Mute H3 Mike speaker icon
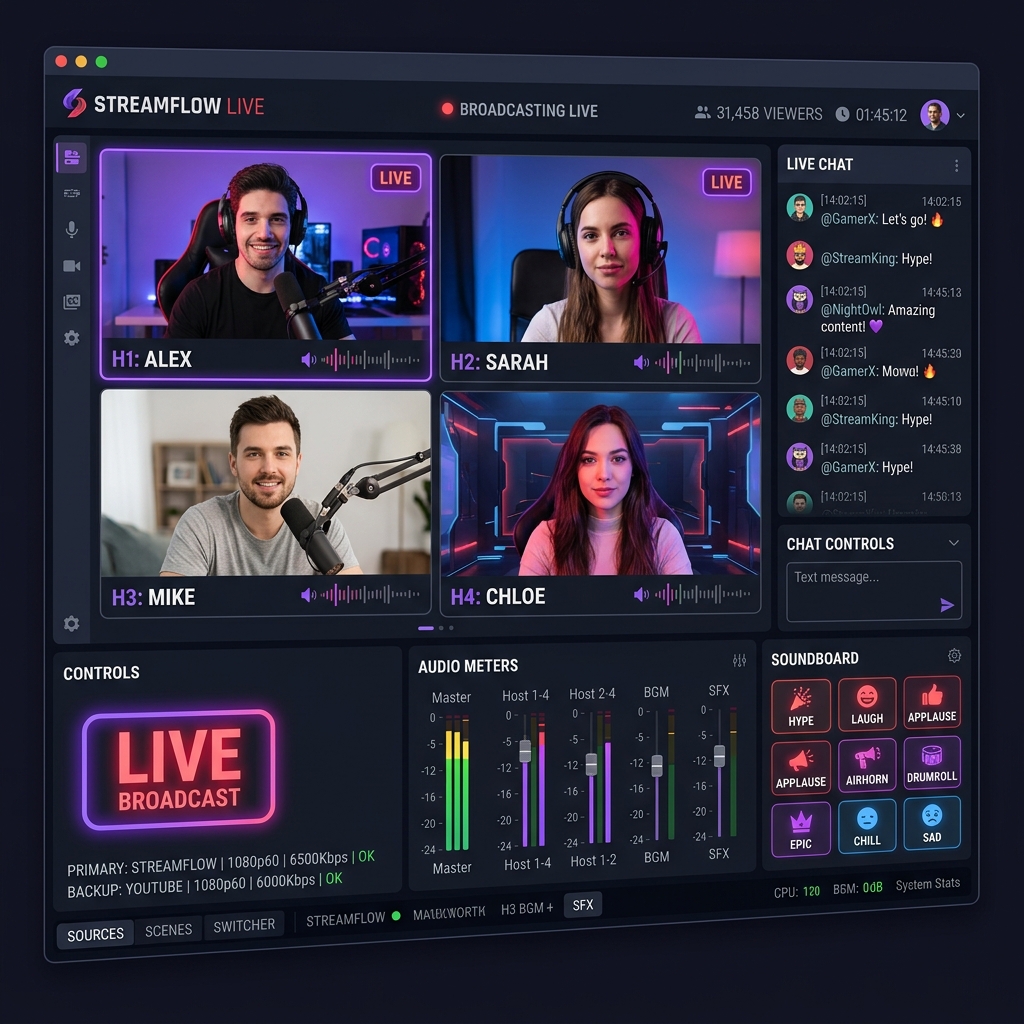The width and height of the screenshot is (1024, 1024). [x=308, y=595]
